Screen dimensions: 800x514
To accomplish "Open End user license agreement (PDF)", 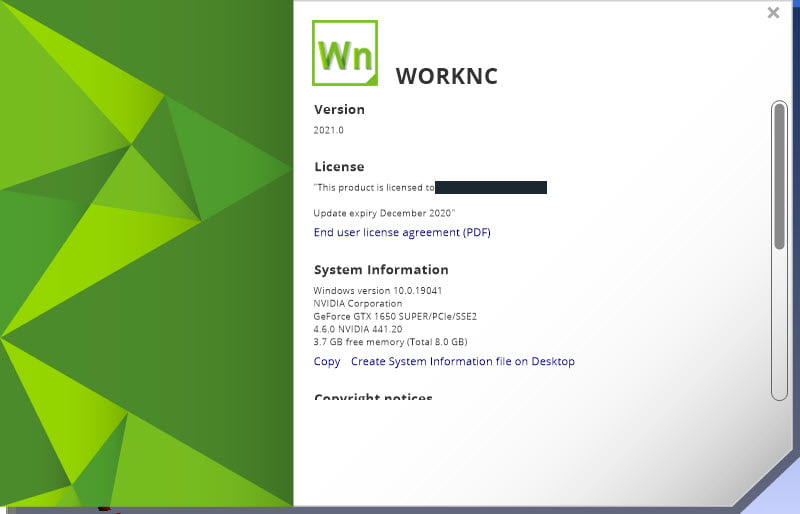I will coord(402,232).
